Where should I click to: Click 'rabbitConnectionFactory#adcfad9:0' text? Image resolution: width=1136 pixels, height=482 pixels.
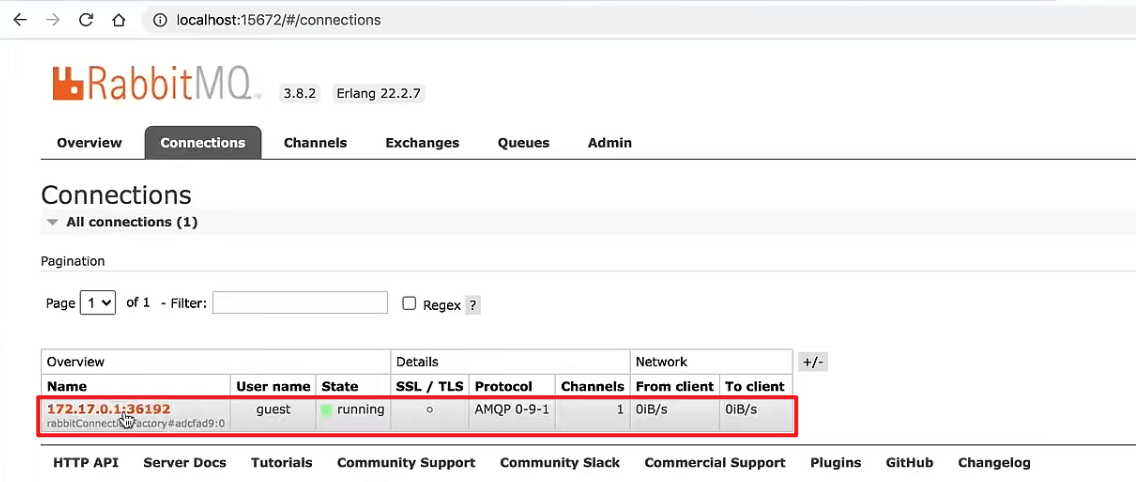click(136, 423)
